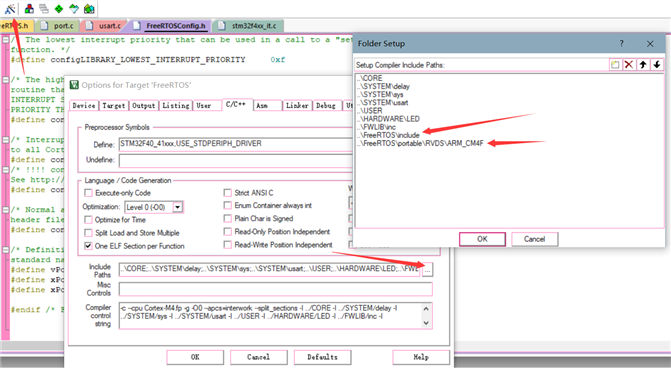The image size is (671, 368).
Task: Click the stacked windows toolbar icon
Action: (x=44, y=9)
